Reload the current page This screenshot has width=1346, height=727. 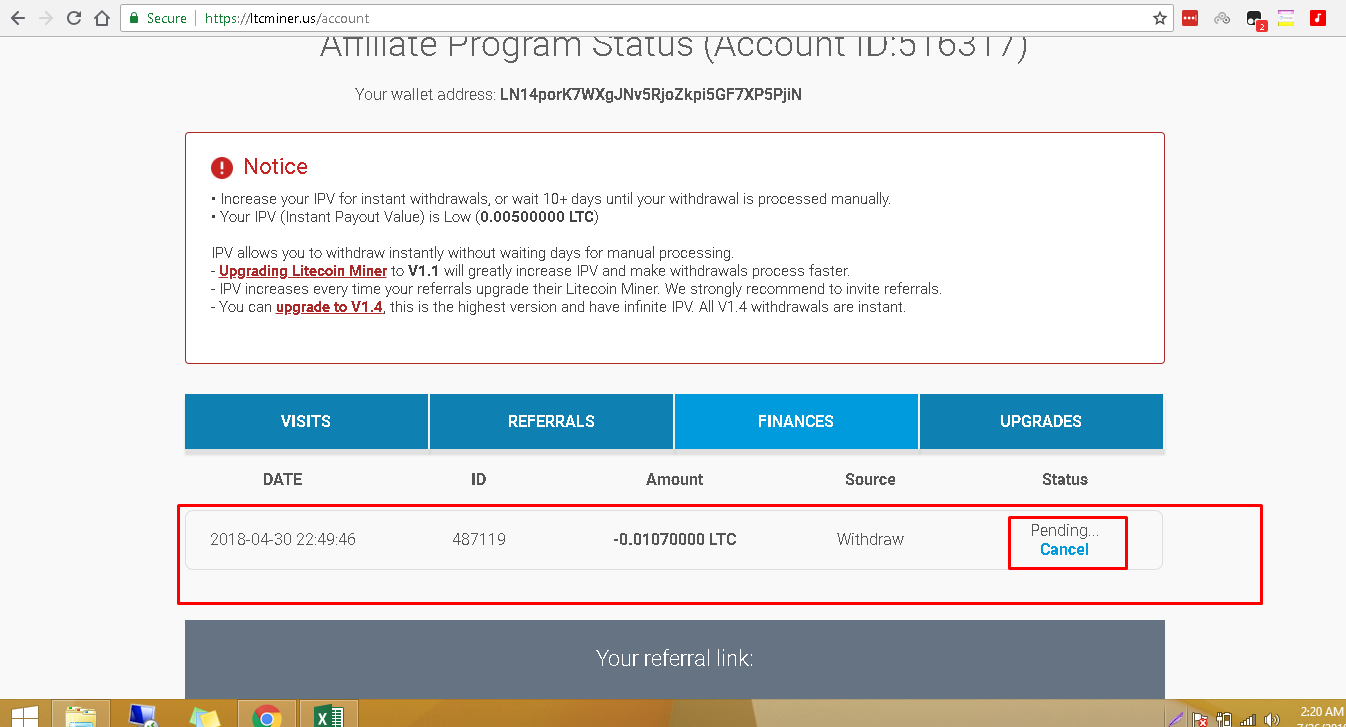click(74, 18)
